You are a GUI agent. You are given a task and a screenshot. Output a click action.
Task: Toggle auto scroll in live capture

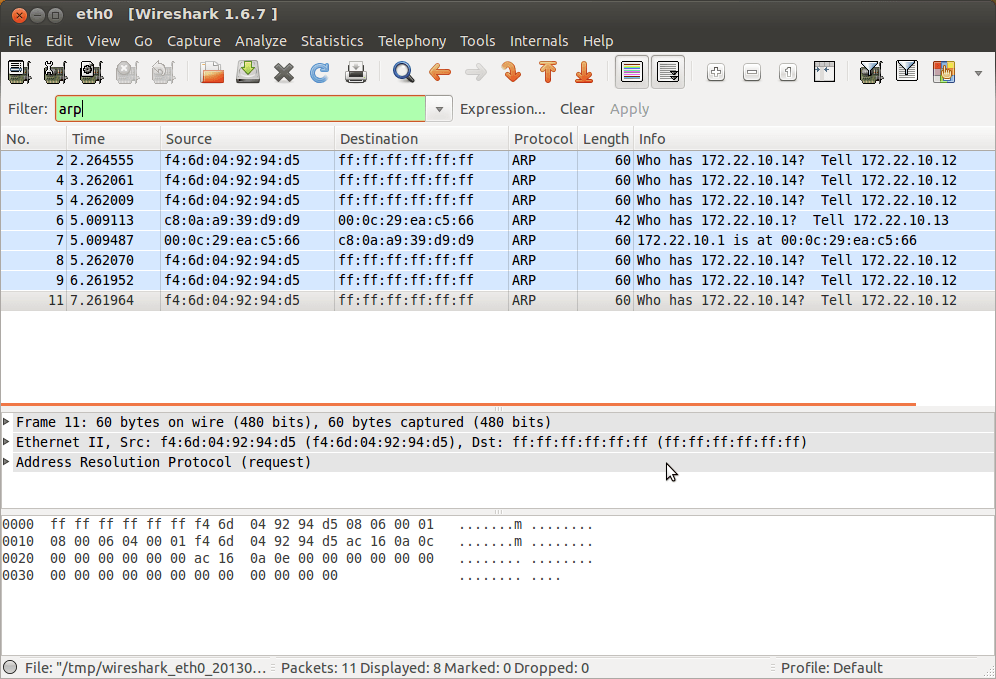tap(668, 72)
